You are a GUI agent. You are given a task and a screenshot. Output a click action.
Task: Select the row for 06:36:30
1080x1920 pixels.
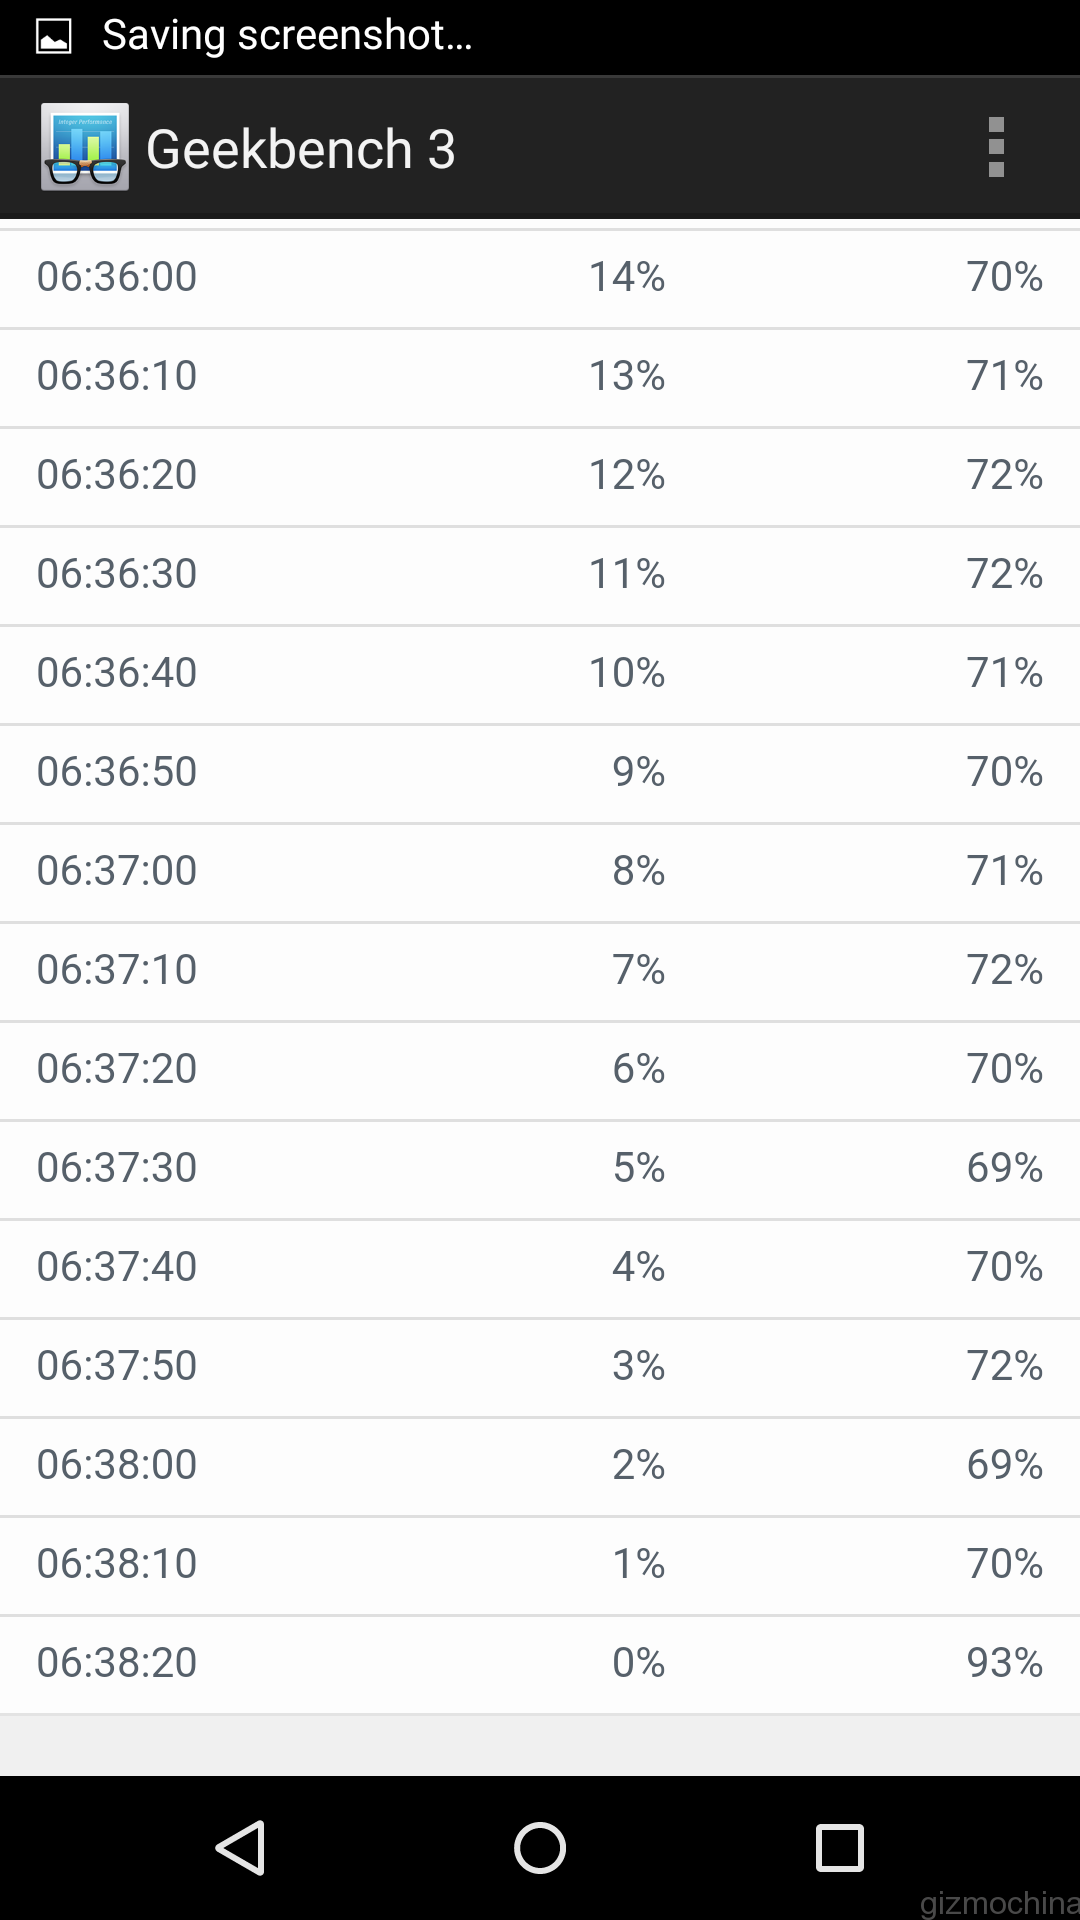pyautogui.click(x=540, y=574)
